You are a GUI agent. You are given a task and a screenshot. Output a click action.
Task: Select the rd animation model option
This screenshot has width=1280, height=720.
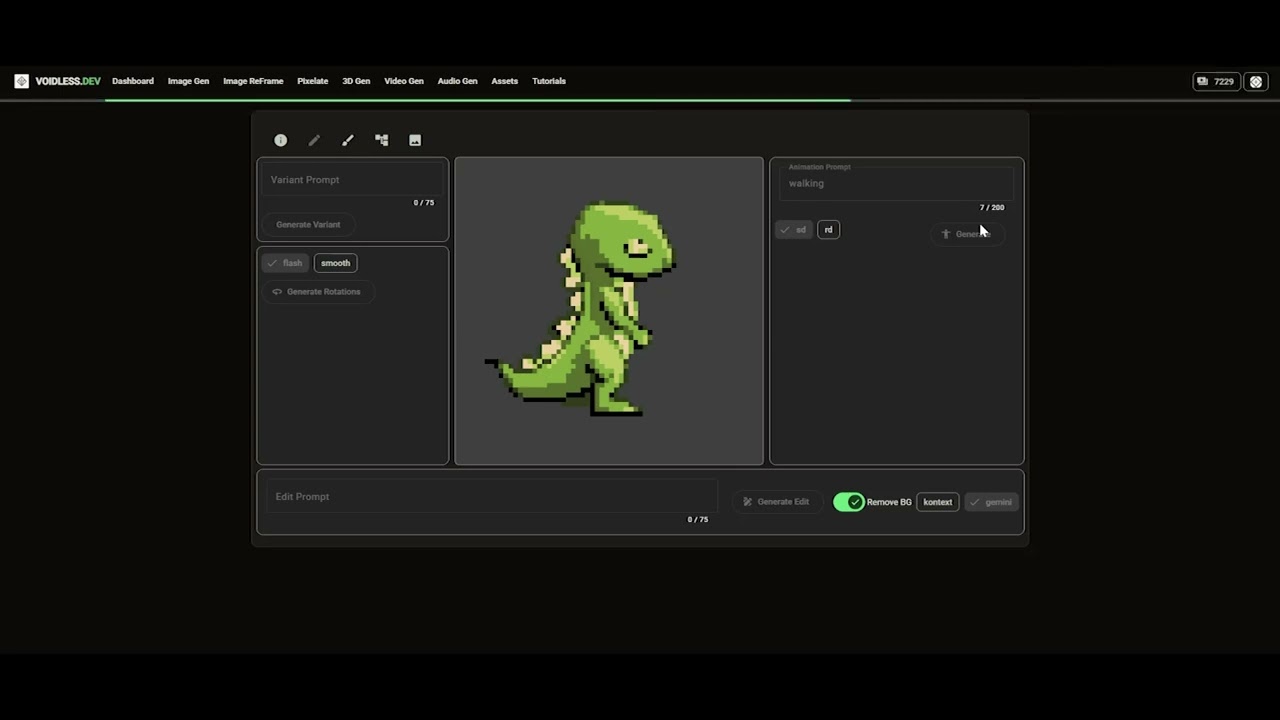click(x=828, y=230)
